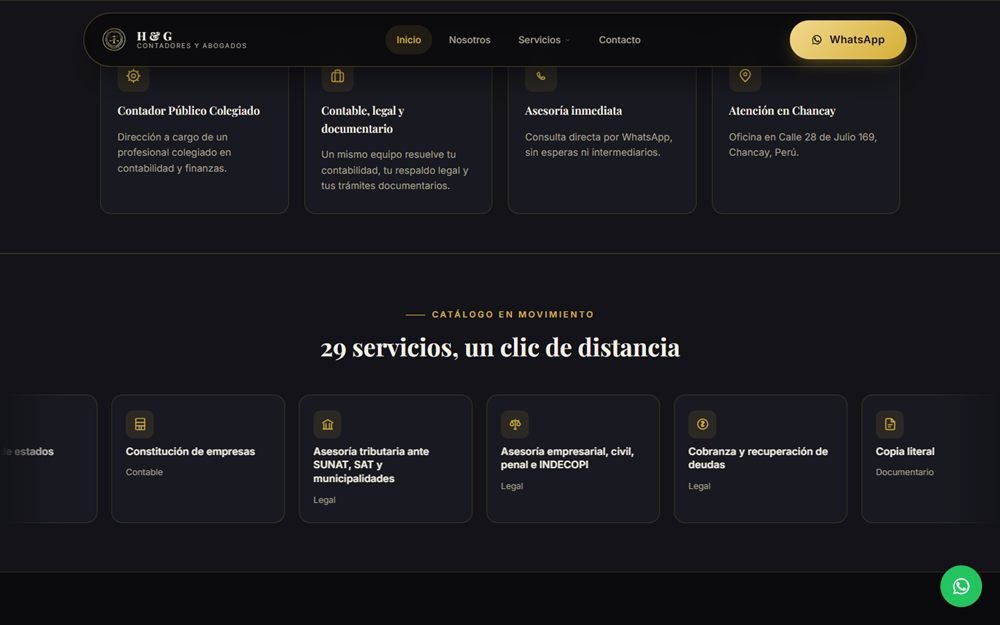Click the bank building icon in Asesoría tributaria card
The width and height of the screenshot is (1000, 625).
[x=327, y=424]
